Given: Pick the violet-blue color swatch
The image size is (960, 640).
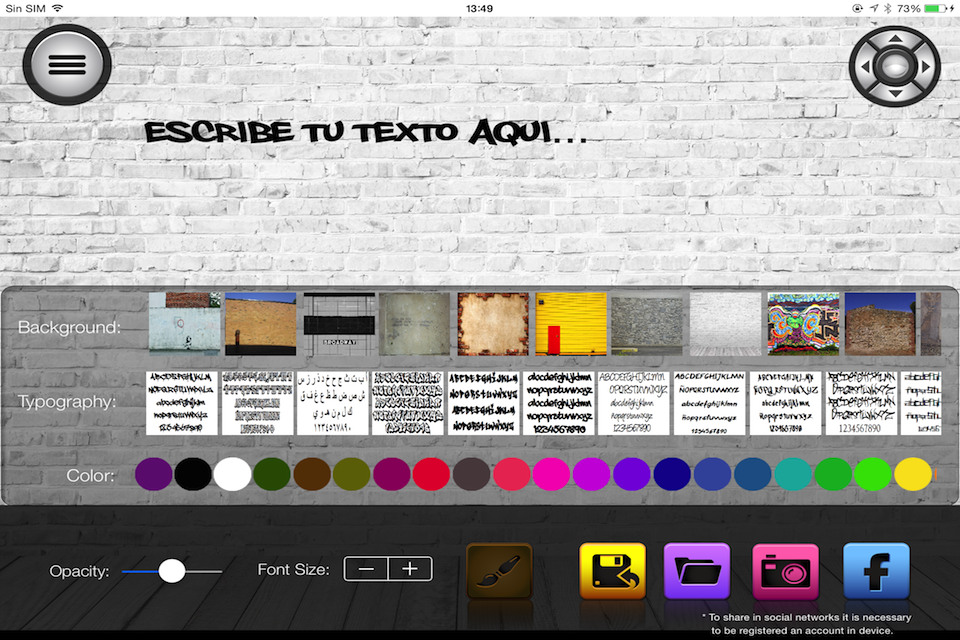Looking at the screenshot, I should pyautogui.click(x=632, y=474).
